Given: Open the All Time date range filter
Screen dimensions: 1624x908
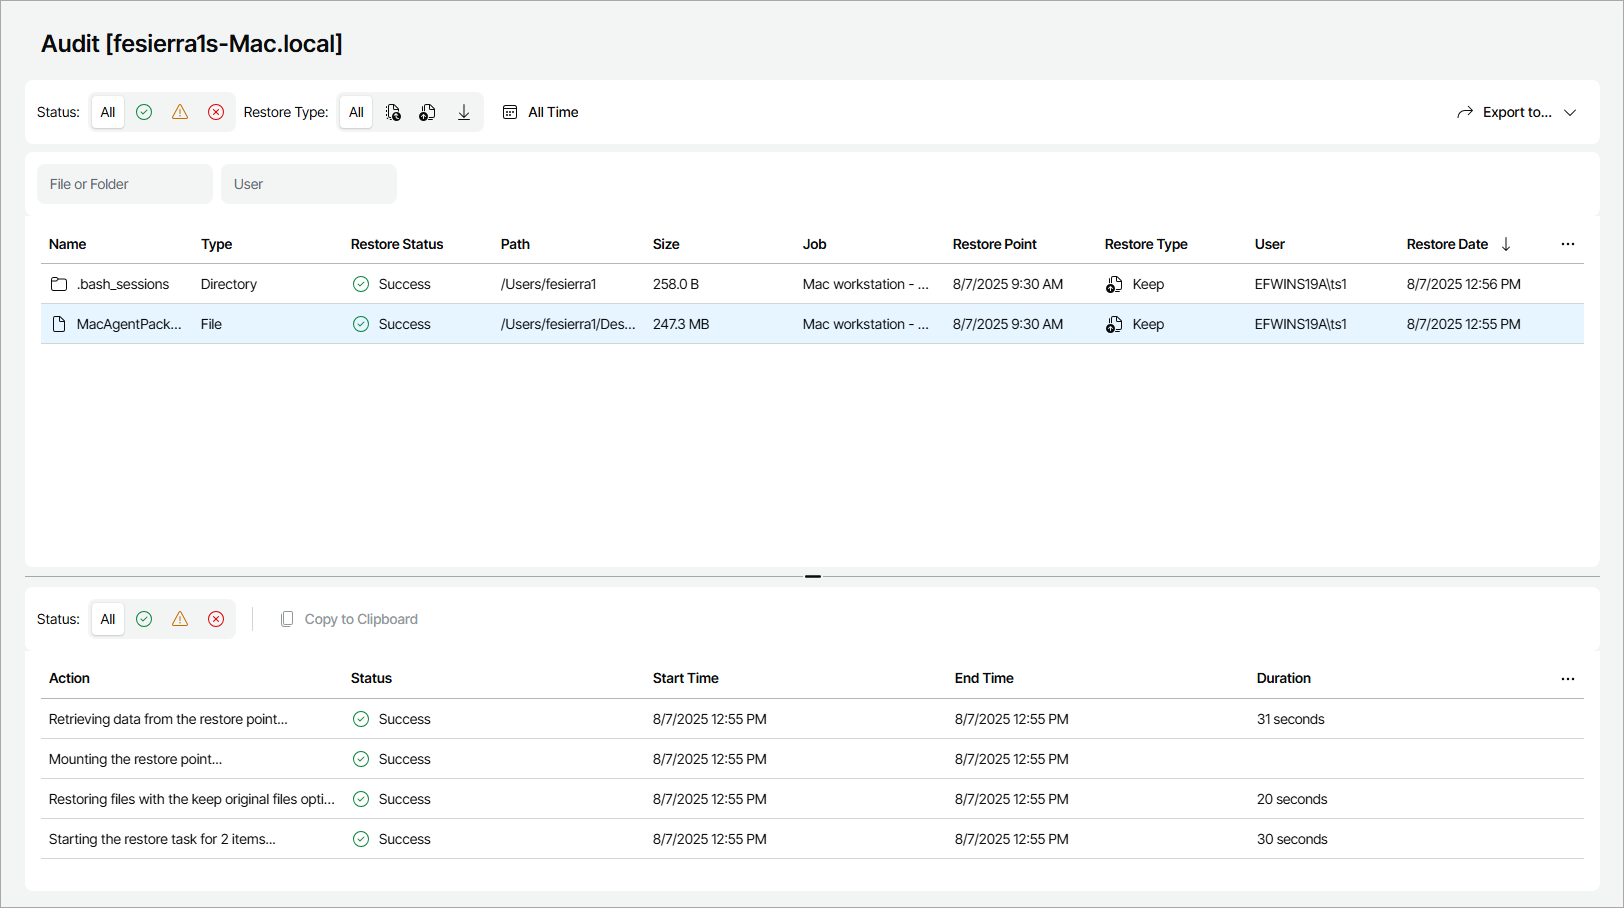Looking at the screenshot, I should tap(541, 112).
